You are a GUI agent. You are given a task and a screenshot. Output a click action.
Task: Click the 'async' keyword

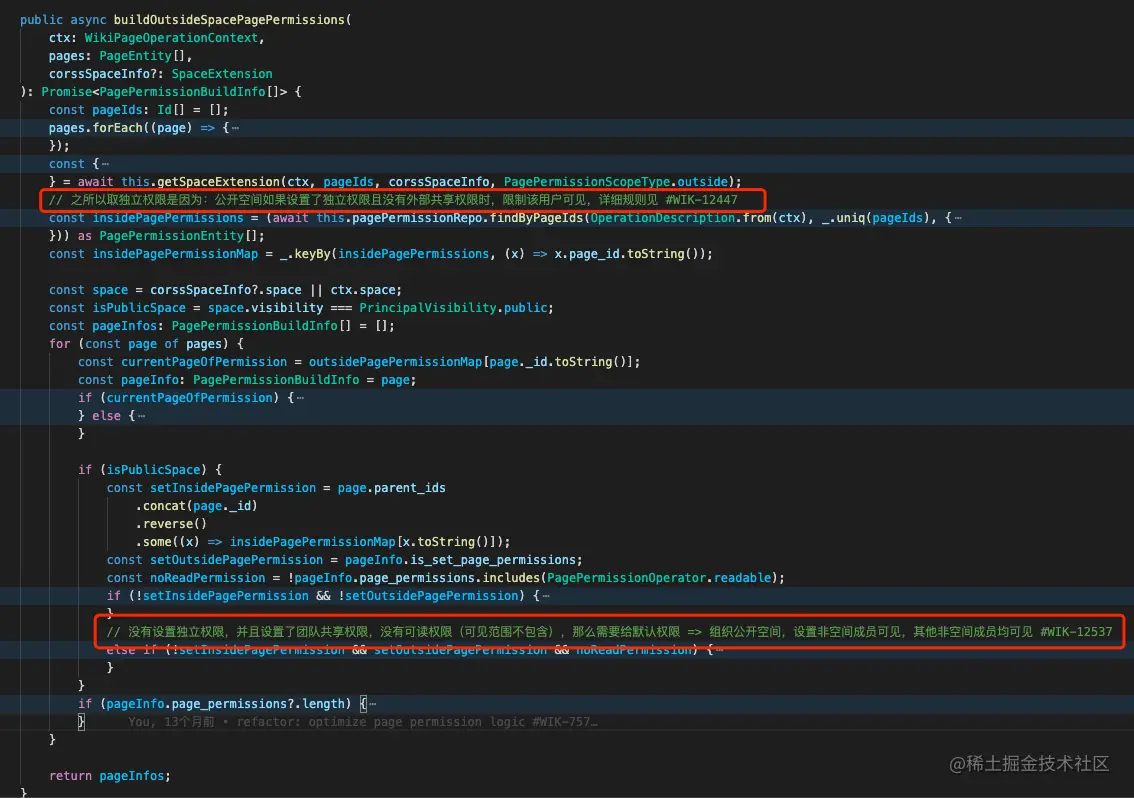88,20
